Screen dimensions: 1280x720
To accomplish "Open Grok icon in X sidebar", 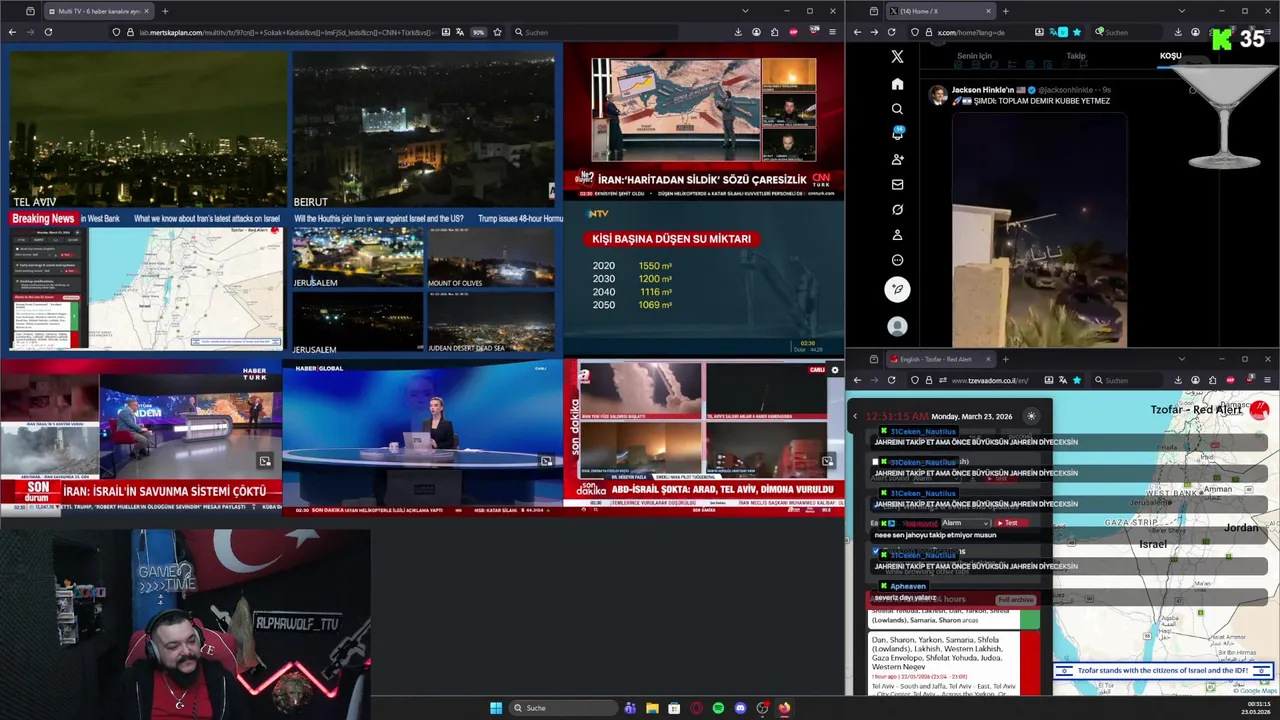I will [x=897, y=209].
